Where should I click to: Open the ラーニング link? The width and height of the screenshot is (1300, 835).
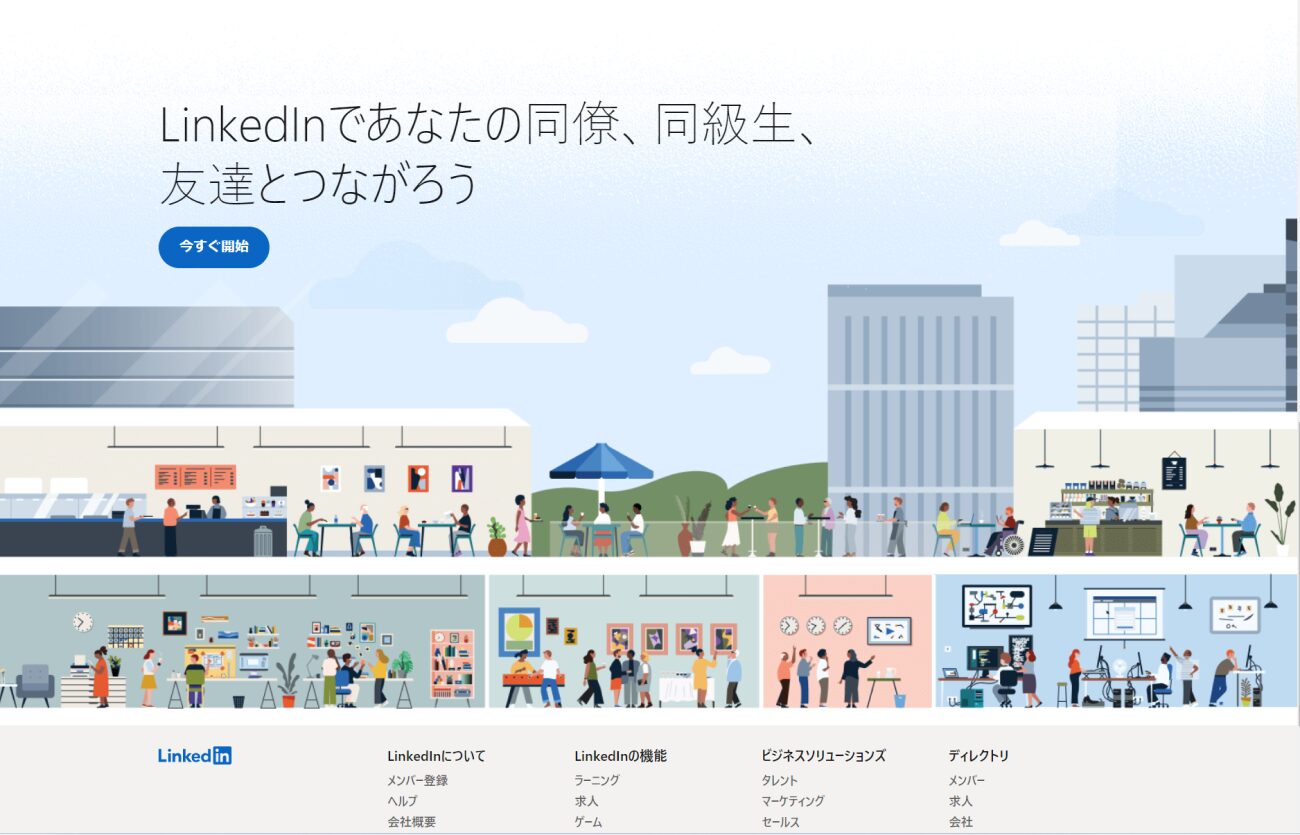[x=597, y=780]
